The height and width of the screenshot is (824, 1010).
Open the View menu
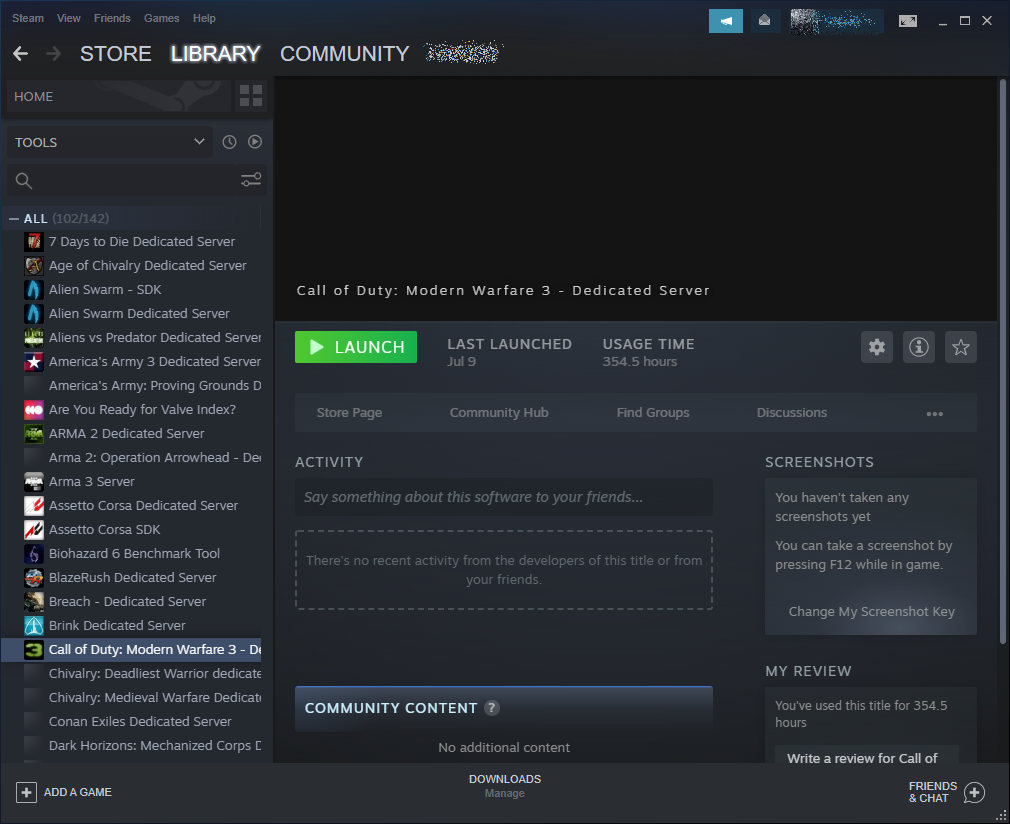pyautogui.click(x=68, y=18)
